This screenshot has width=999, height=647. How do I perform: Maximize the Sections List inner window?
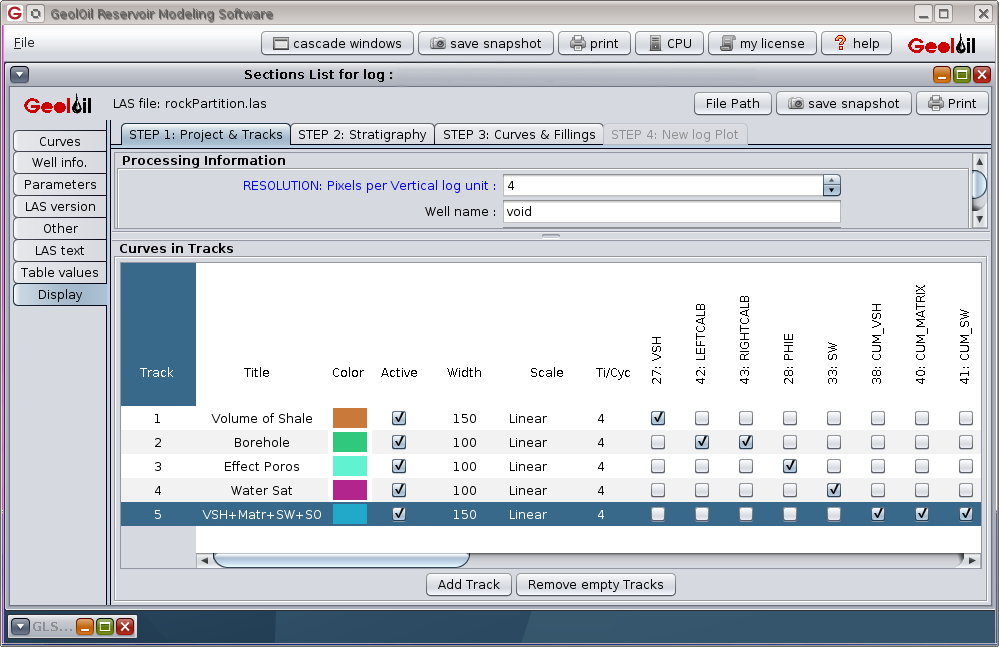point(962,75)
